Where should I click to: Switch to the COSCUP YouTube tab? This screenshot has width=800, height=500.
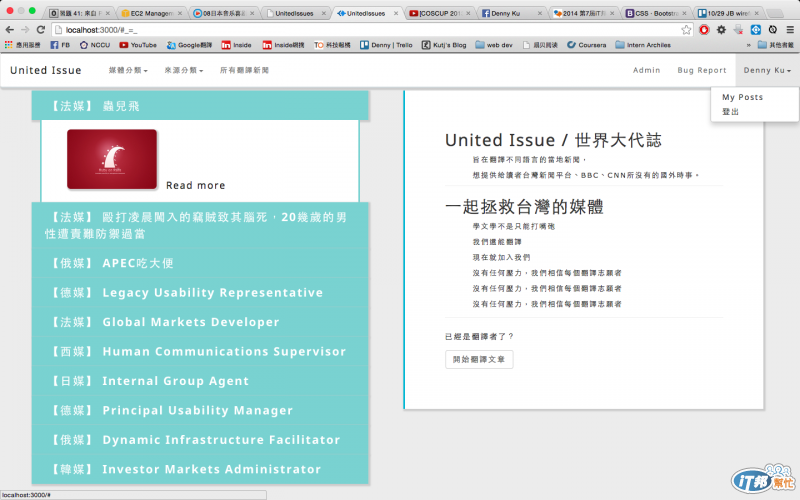[440, 13]
